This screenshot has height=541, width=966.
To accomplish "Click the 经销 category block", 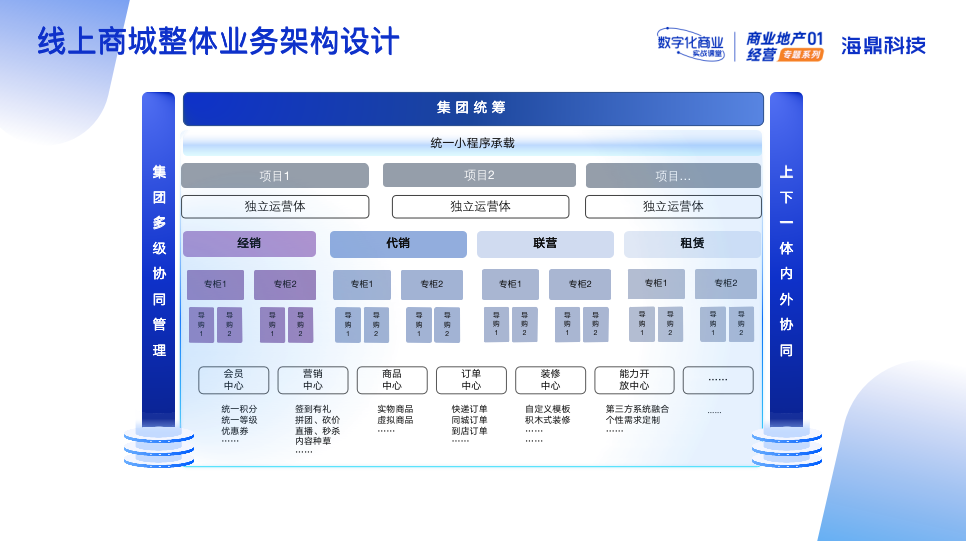I will coord(249,244).
